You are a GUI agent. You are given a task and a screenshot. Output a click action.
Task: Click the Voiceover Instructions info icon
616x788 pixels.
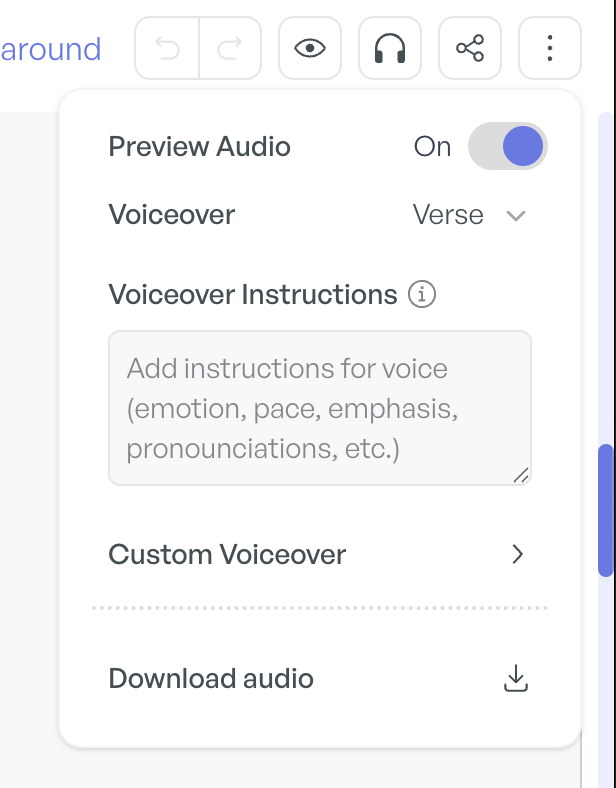point(422,294)
